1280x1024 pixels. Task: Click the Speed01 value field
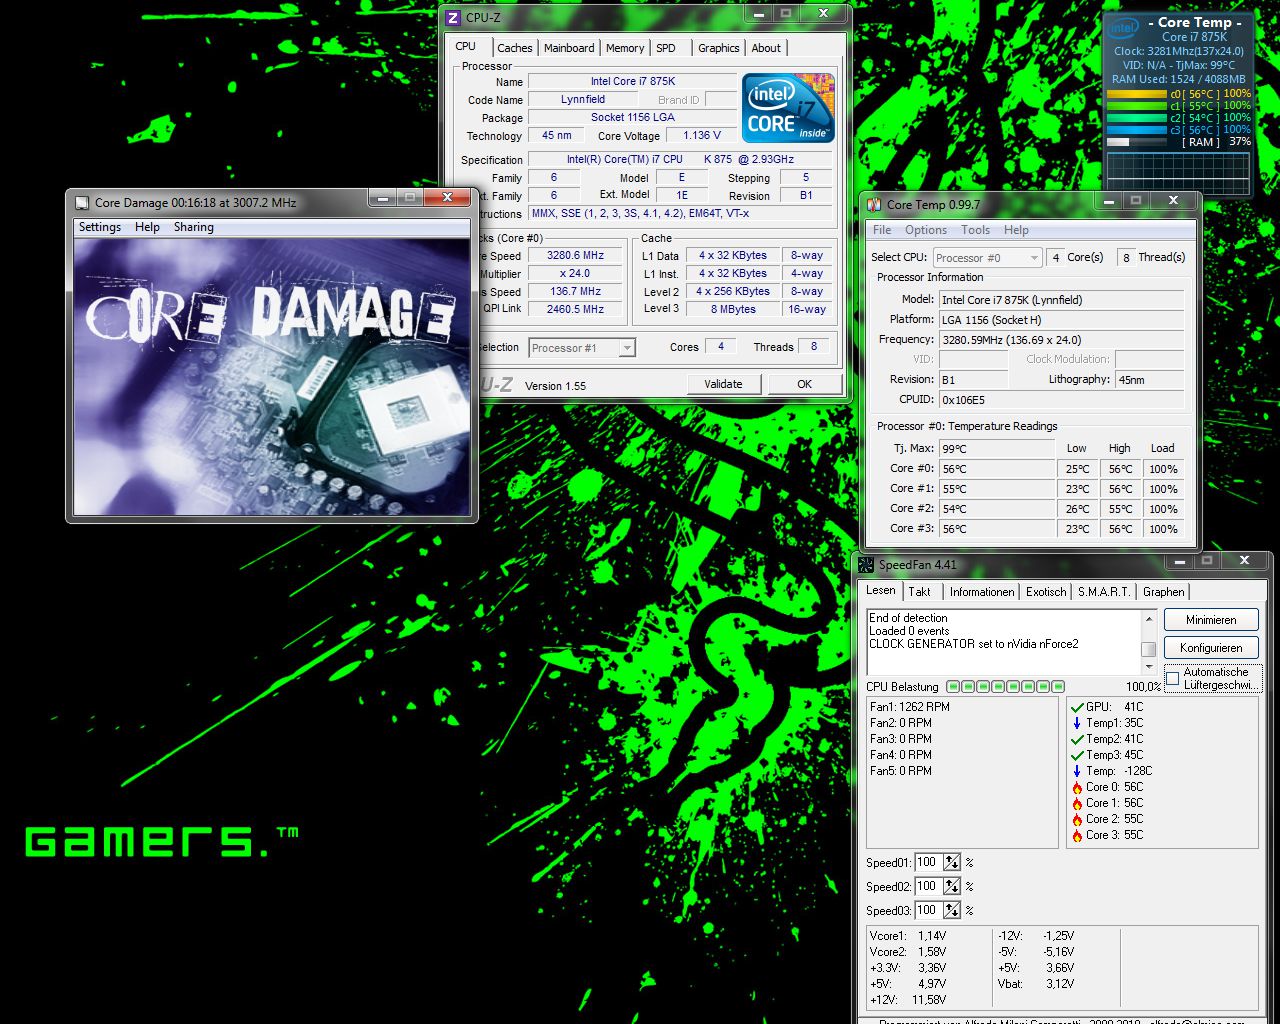tap(927, 862)
